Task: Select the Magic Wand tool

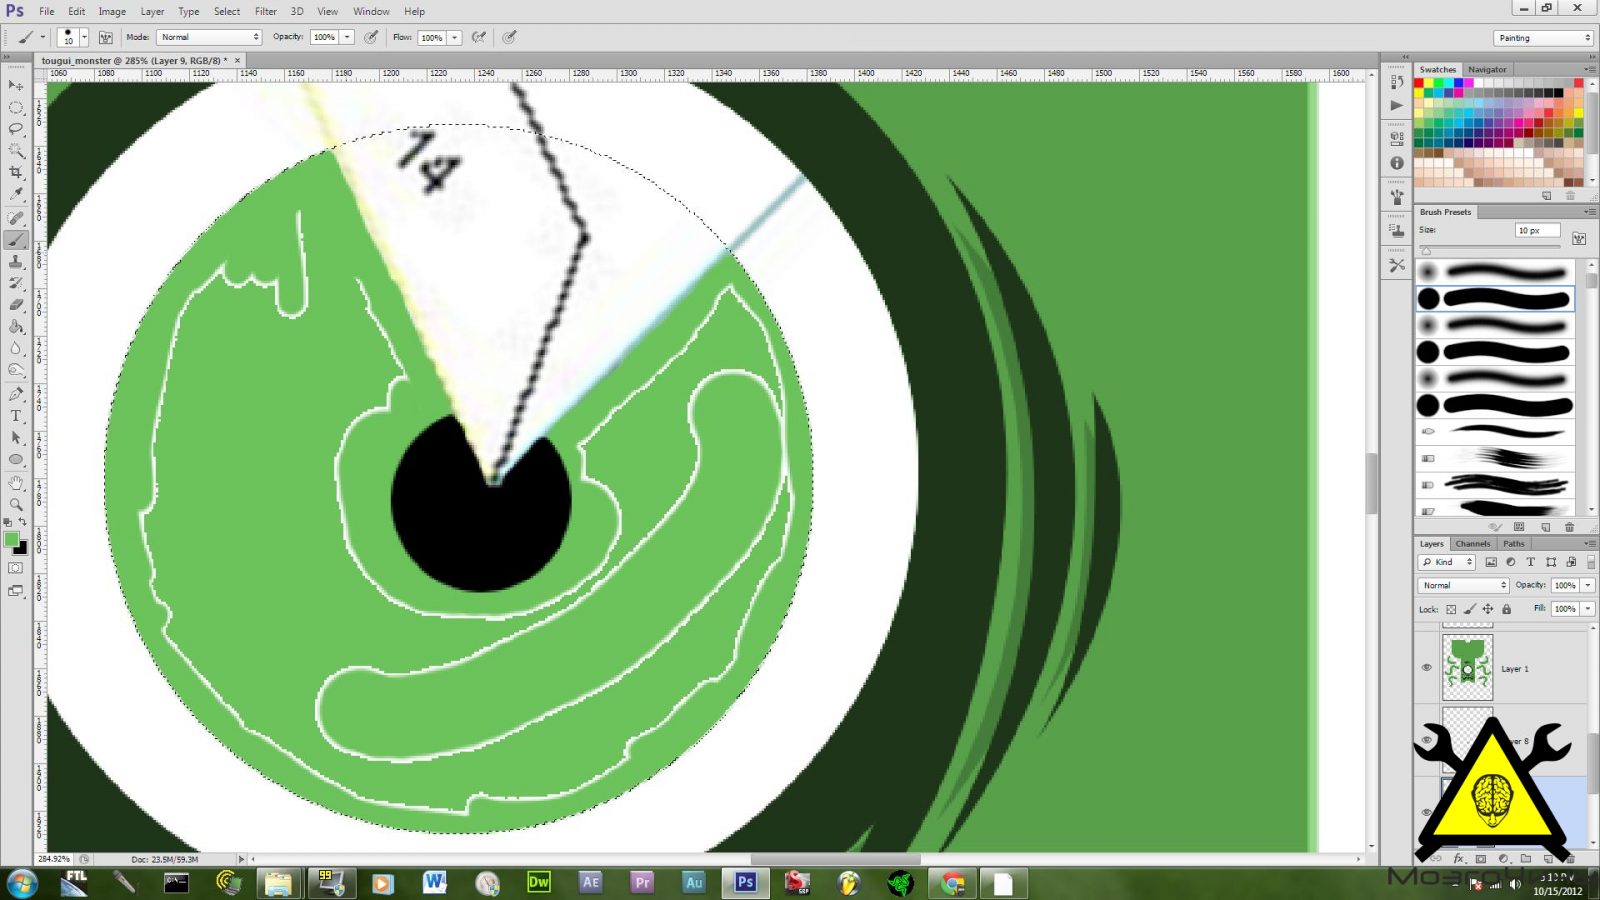Action: click(16, 151)
